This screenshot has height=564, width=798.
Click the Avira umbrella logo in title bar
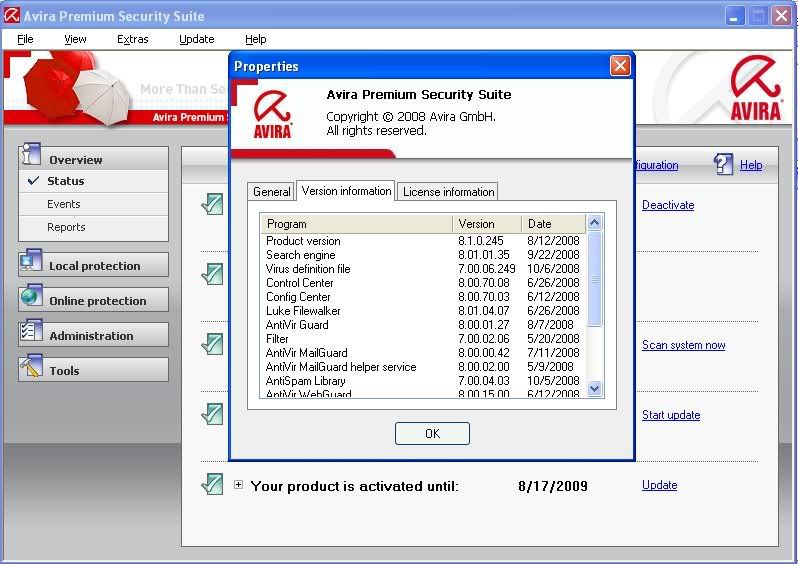pyautogui.click(x=12, y=16)
